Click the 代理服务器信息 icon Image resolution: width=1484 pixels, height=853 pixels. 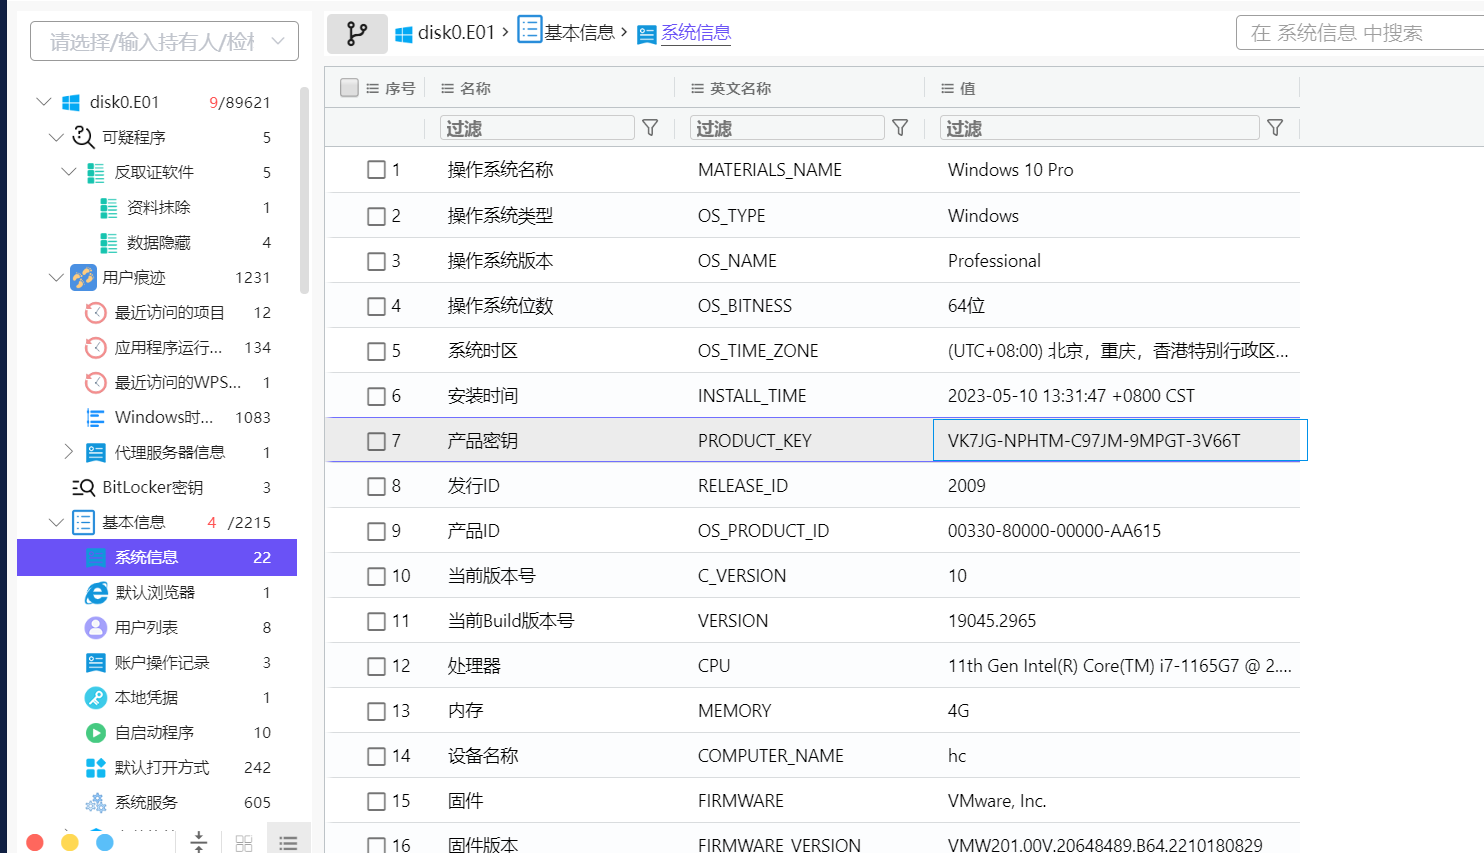point(96,453)
